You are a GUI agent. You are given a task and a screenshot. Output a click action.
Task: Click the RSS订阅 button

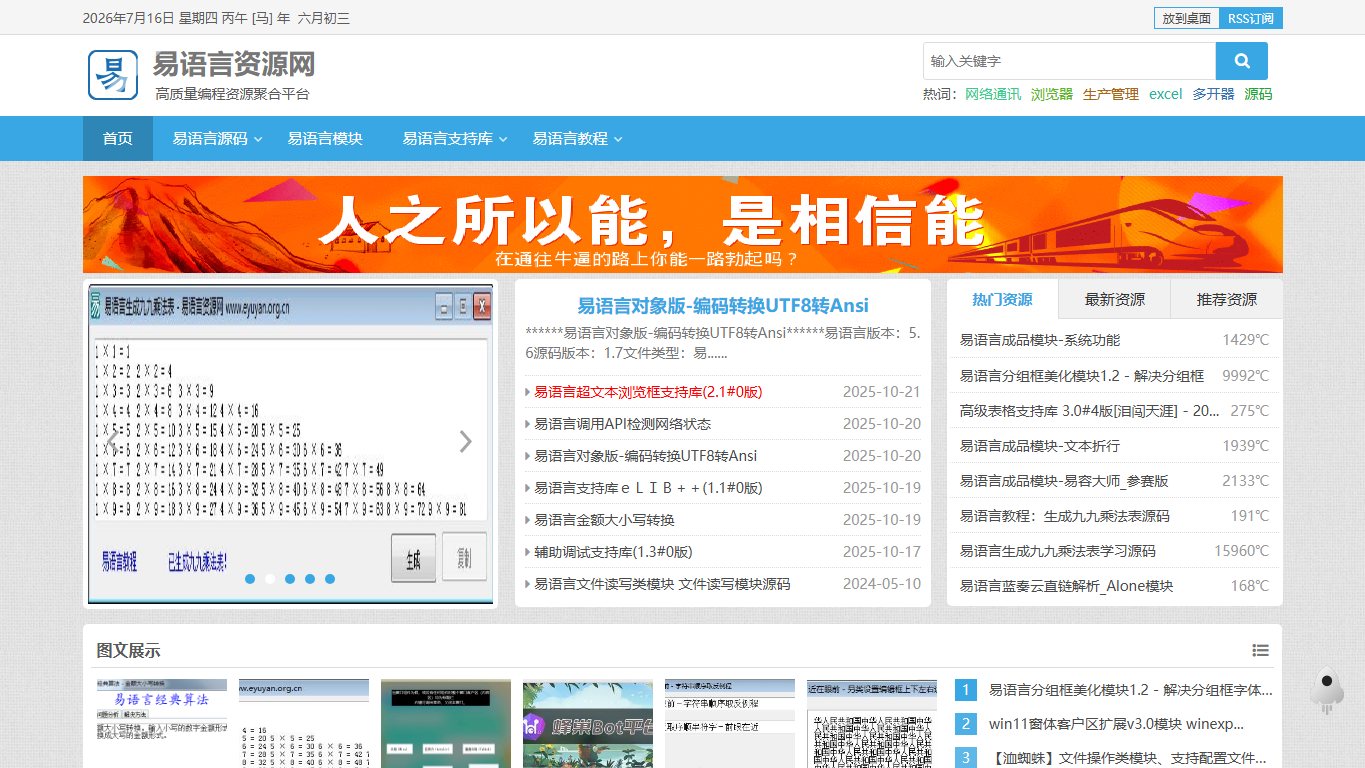point(1251,18)
